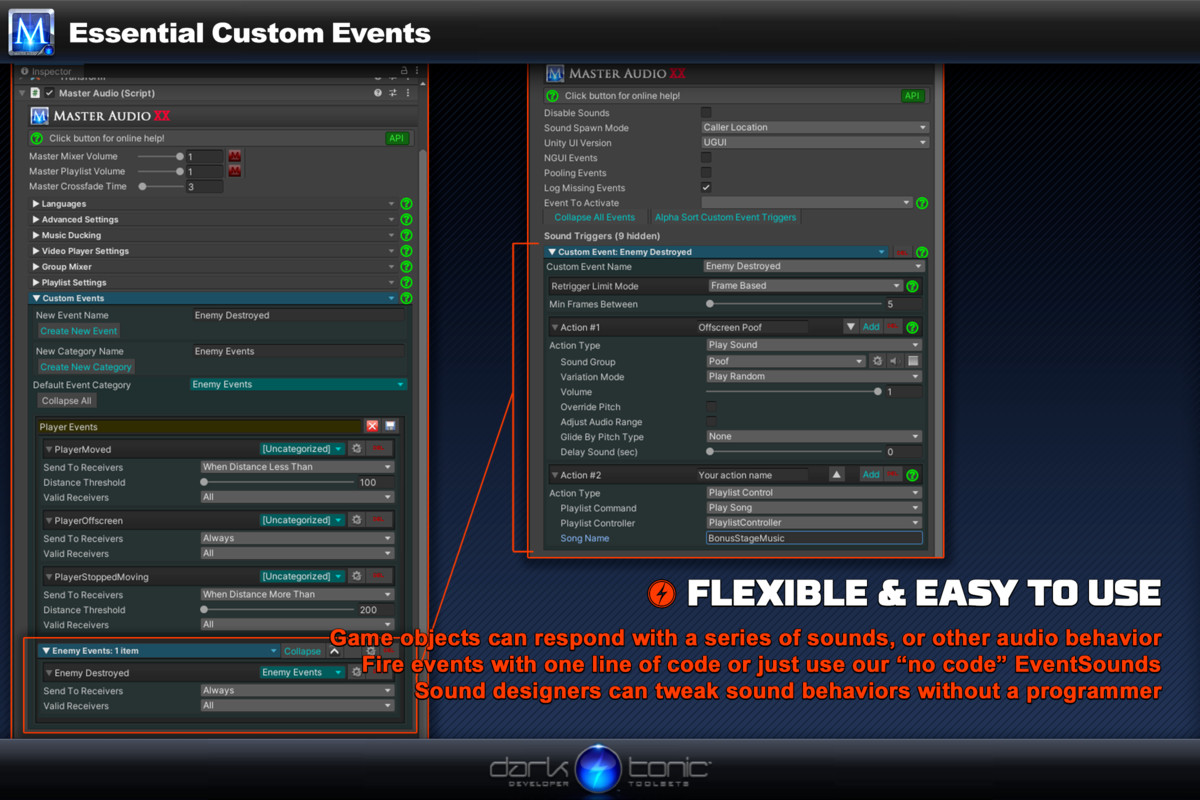Screen dimensions: 1200x800
Task: Click Alpha Sort Custom Event Triggers button
Action: click(725, 217)
